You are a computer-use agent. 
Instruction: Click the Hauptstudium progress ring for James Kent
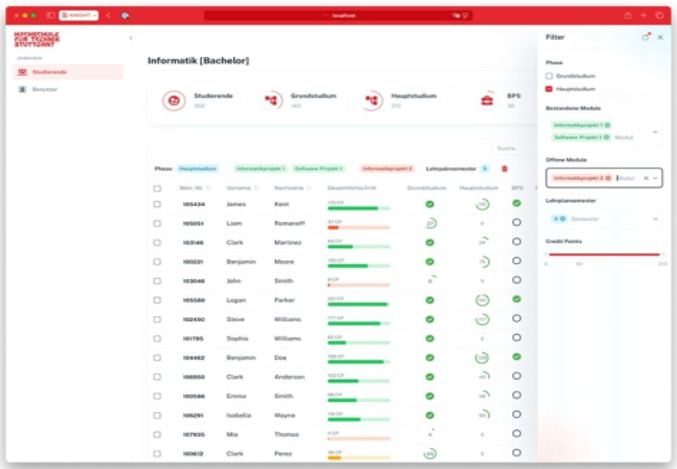[x=482, y=204]
